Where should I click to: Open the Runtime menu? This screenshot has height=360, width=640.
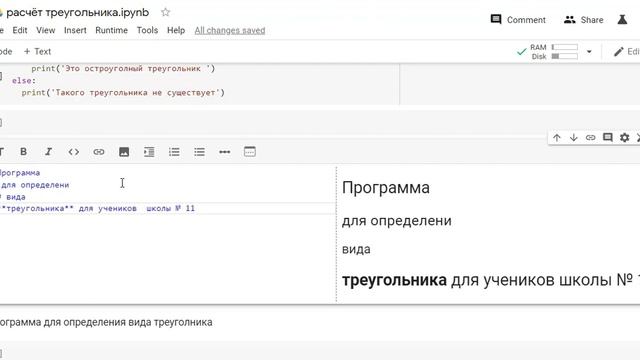(111, 30)
